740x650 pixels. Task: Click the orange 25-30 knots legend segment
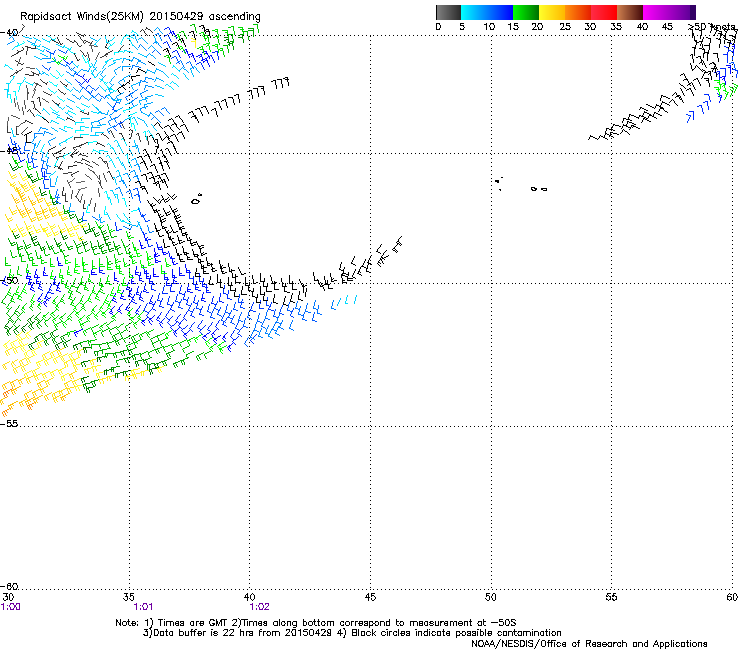[x=578, y=12]
